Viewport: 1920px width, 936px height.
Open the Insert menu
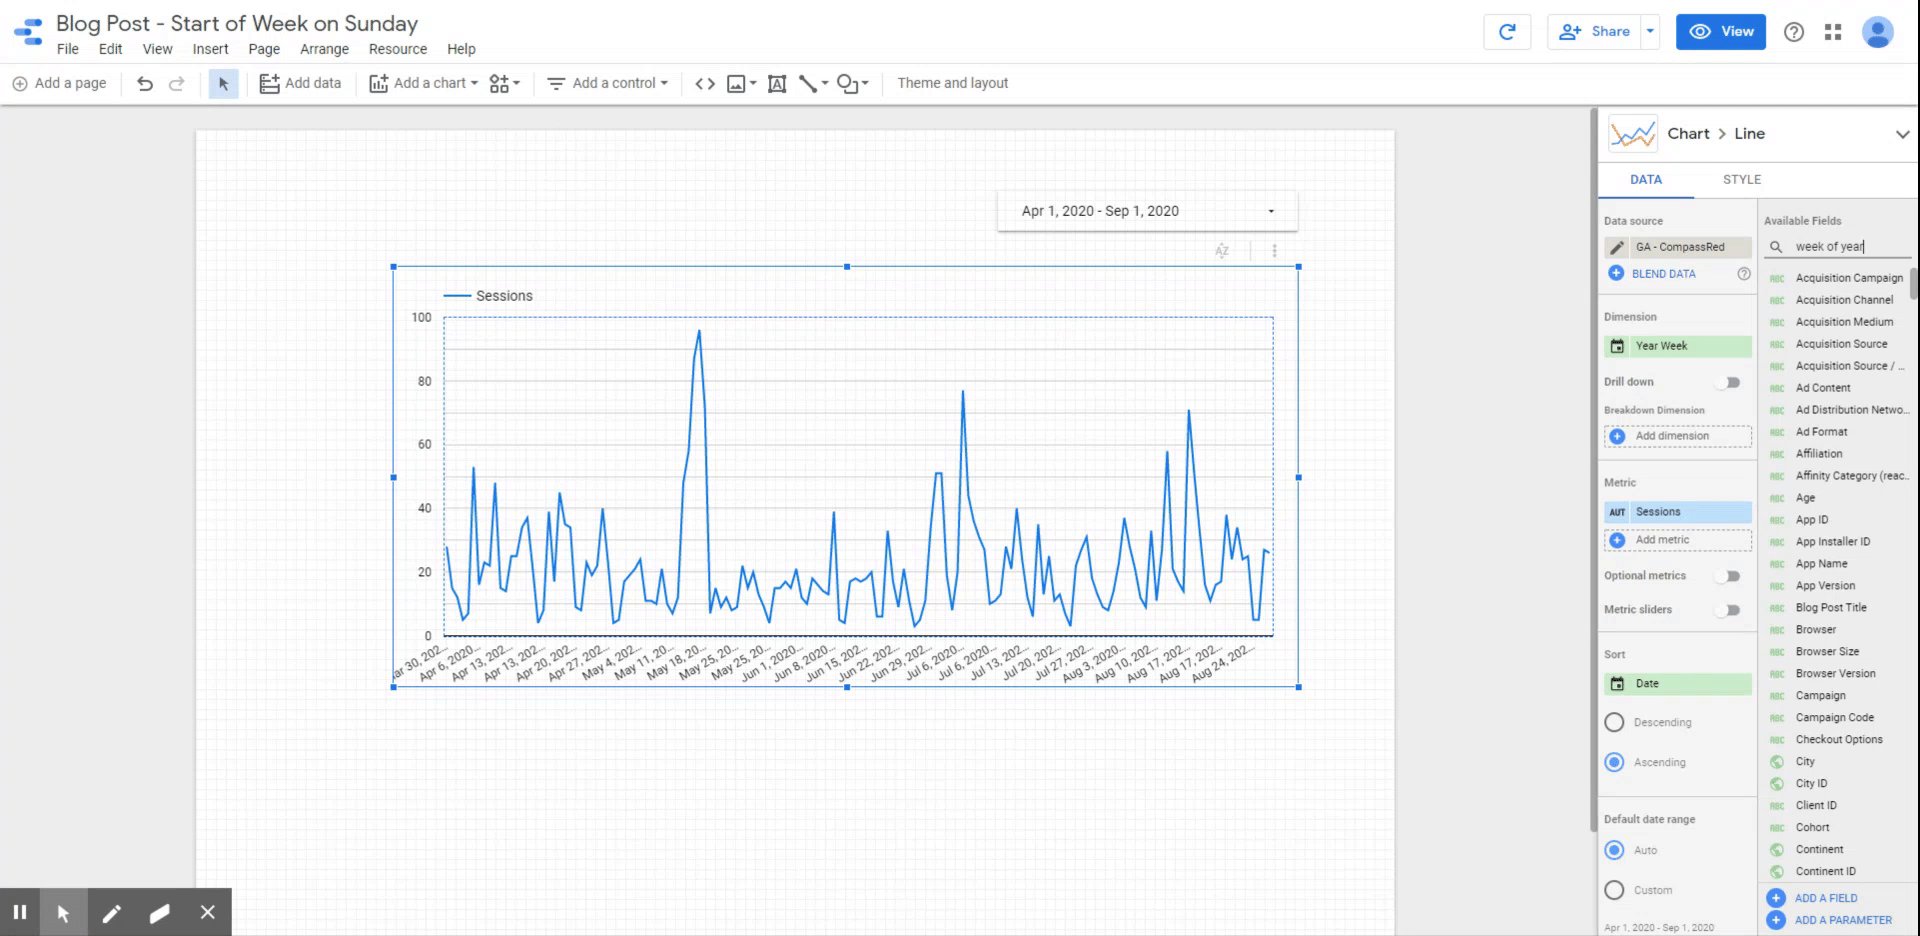pos(210,49)
